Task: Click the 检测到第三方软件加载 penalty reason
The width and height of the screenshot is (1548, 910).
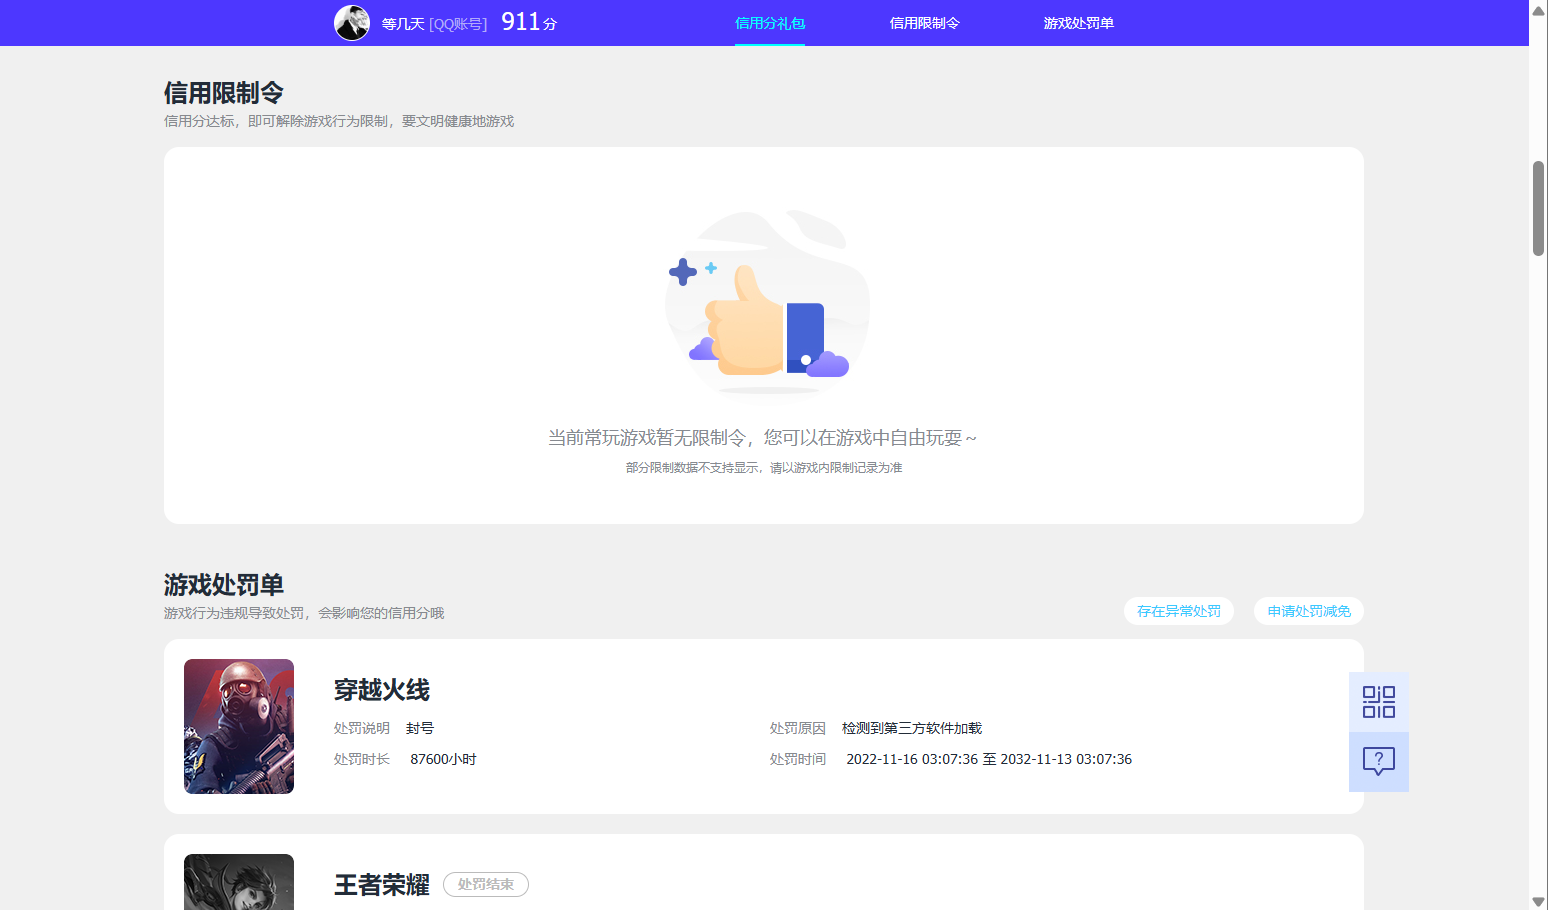Action: click(912, 728)
